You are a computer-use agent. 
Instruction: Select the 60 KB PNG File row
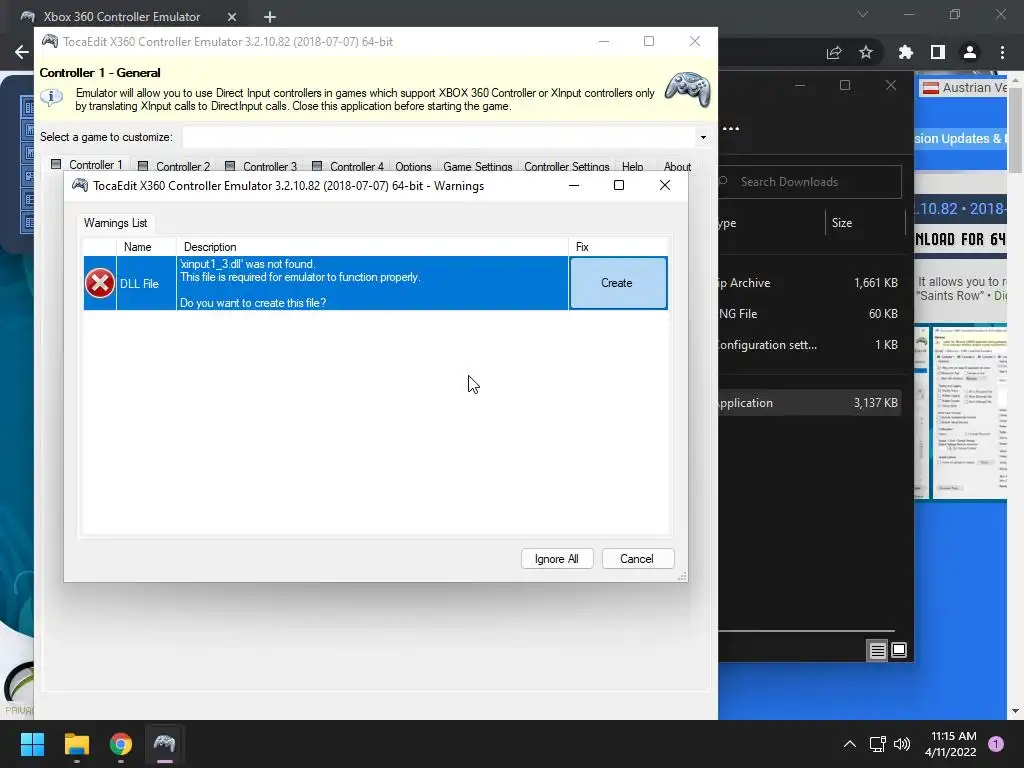tap(810, 313)
